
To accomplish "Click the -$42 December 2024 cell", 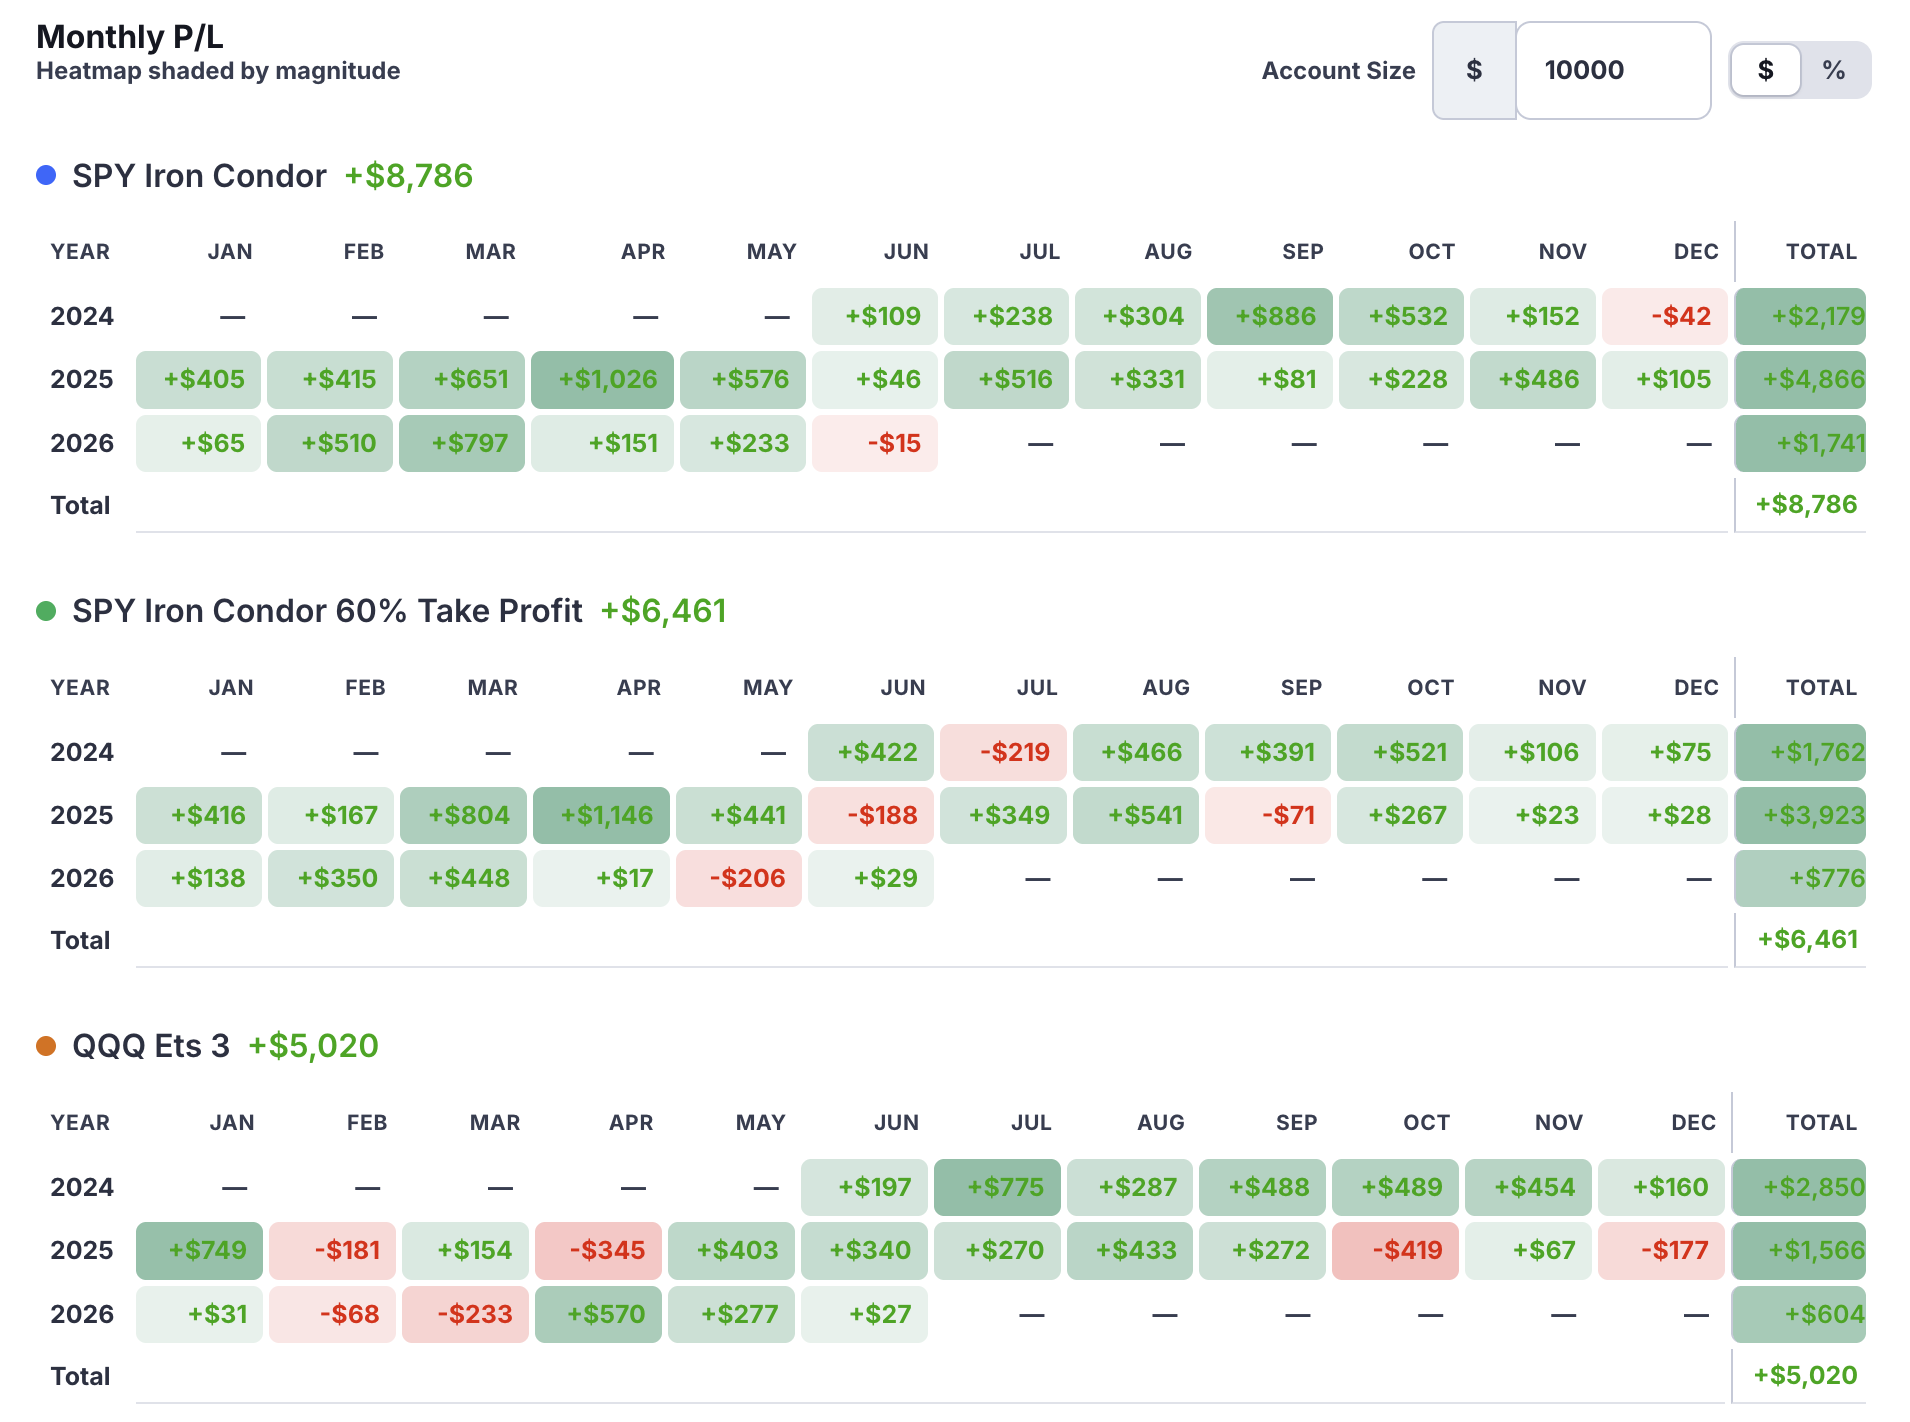I will [x=1665, y=316].
